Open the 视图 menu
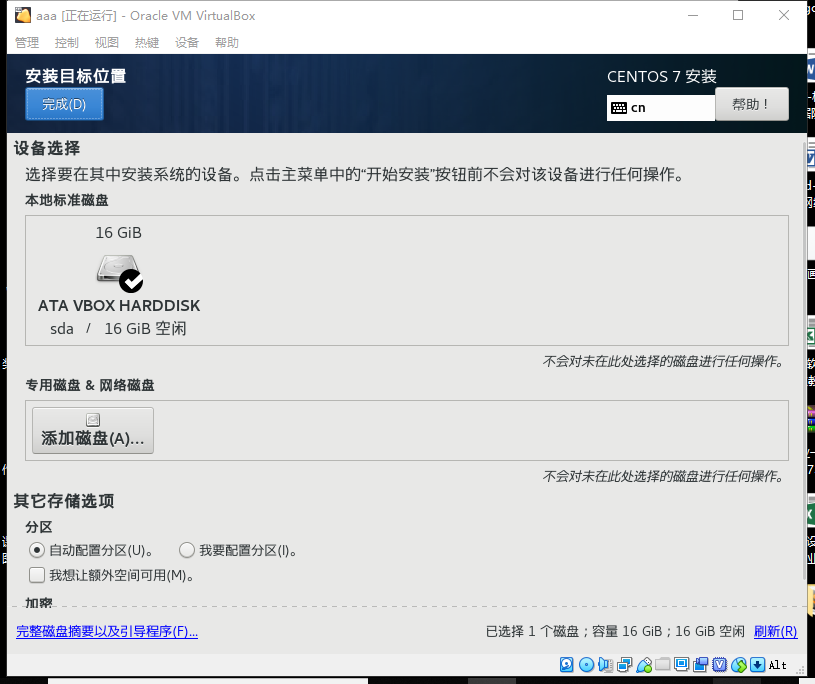The image size is (815, 684). (x=106, y=42)
